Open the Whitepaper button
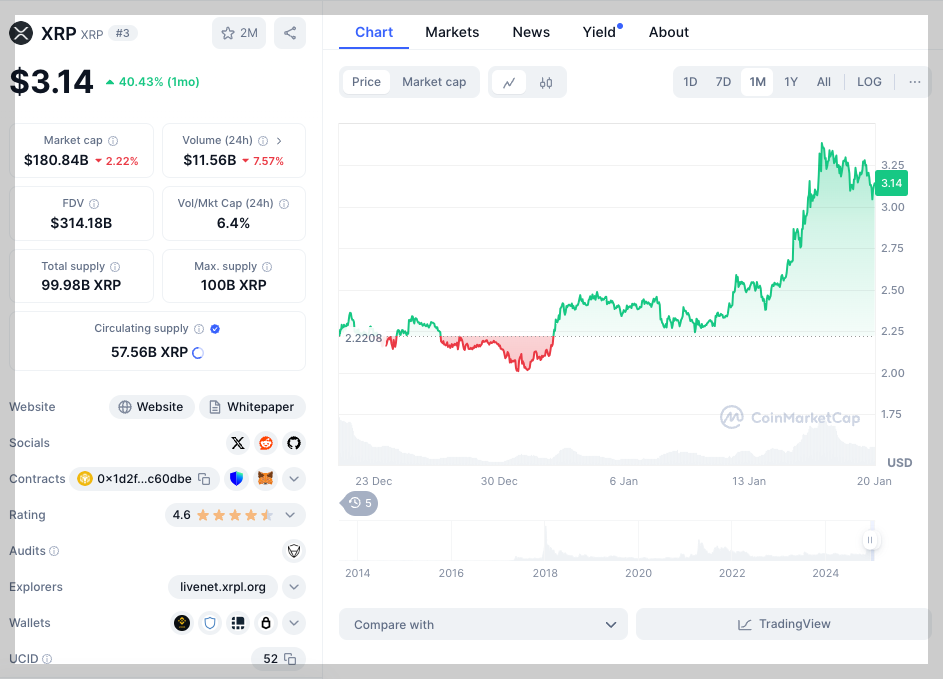The width and height of the screenshot is (943, 679). click(x=253, y=407)
